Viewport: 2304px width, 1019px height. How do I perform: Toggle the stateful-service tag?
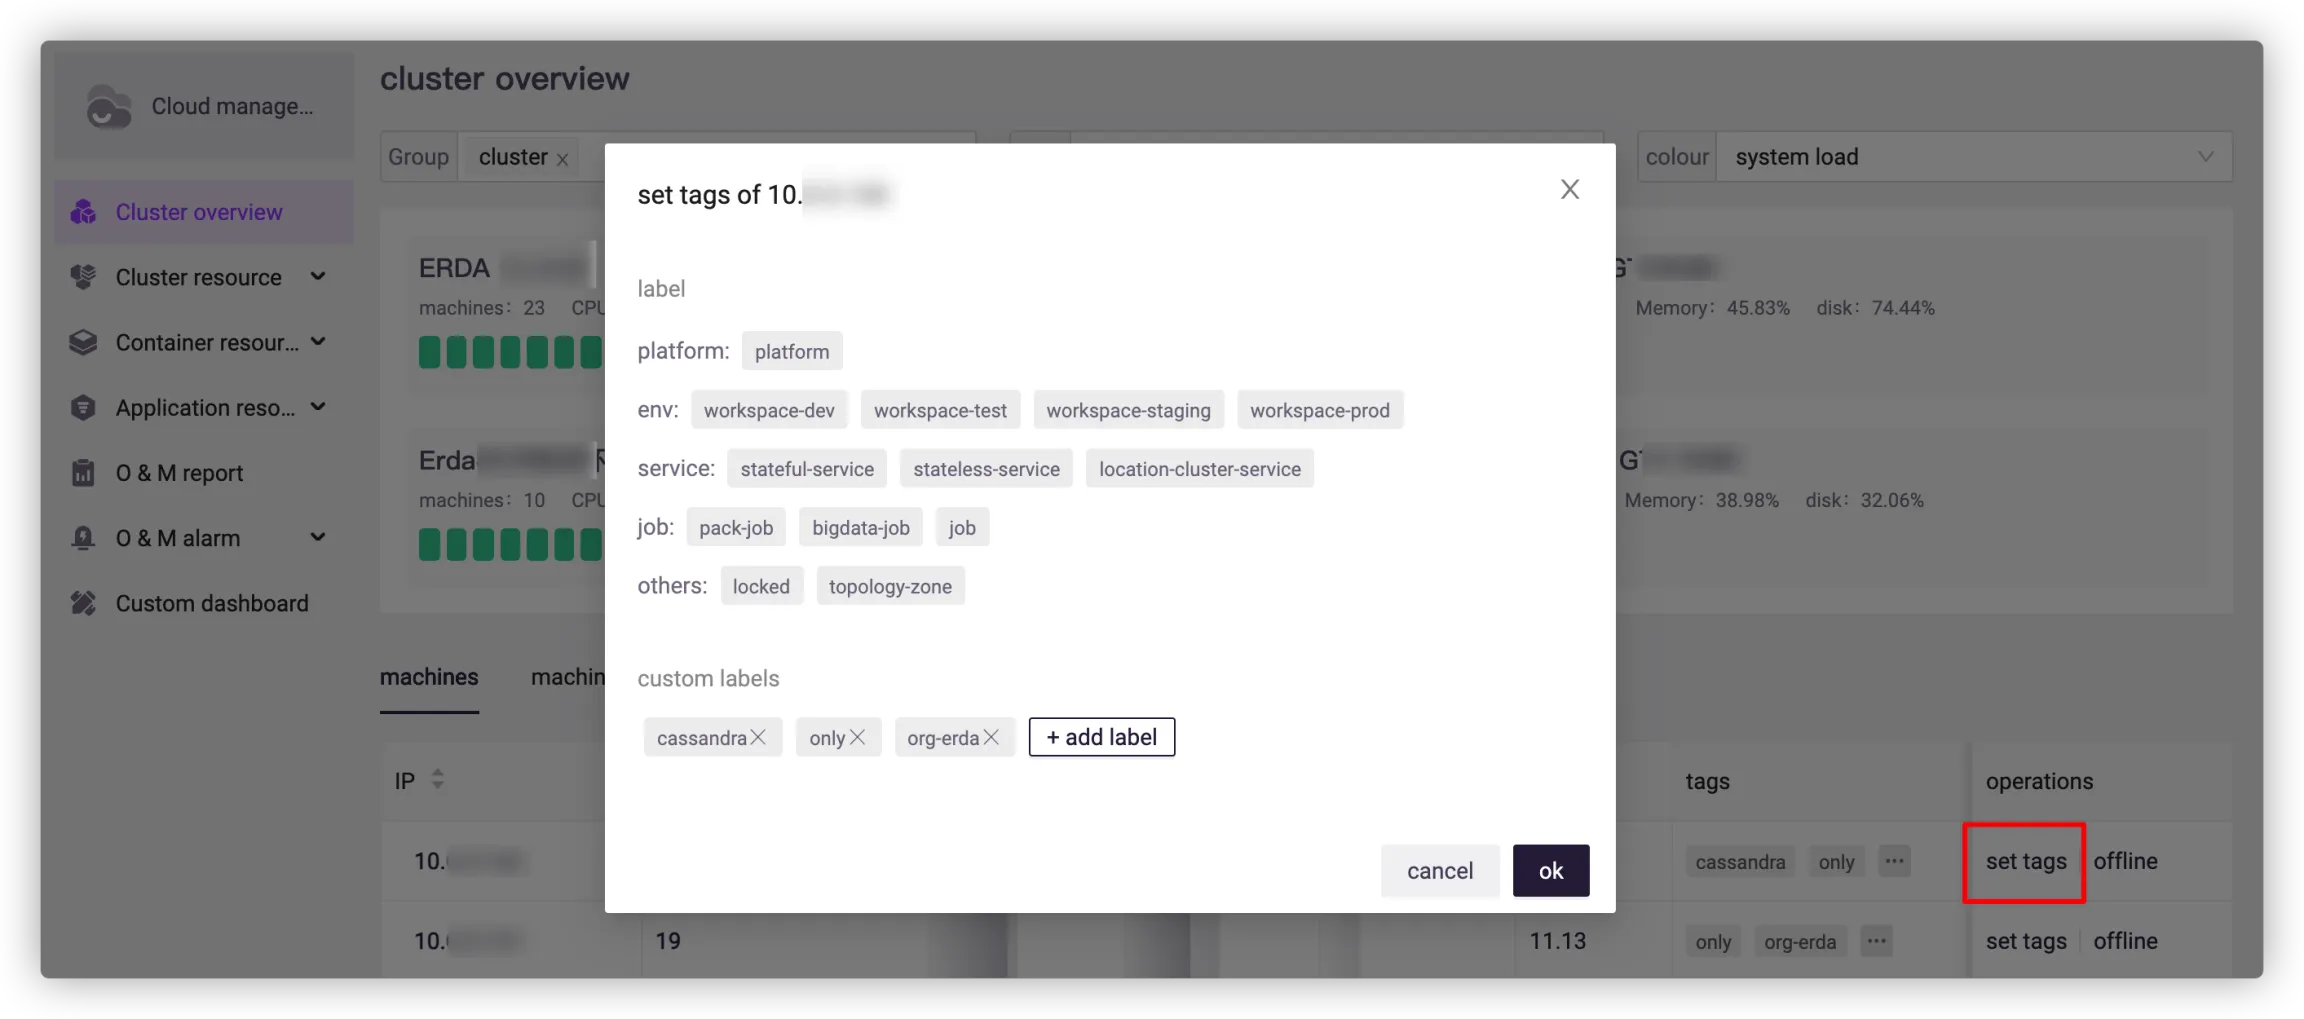[x=806, y=469]
